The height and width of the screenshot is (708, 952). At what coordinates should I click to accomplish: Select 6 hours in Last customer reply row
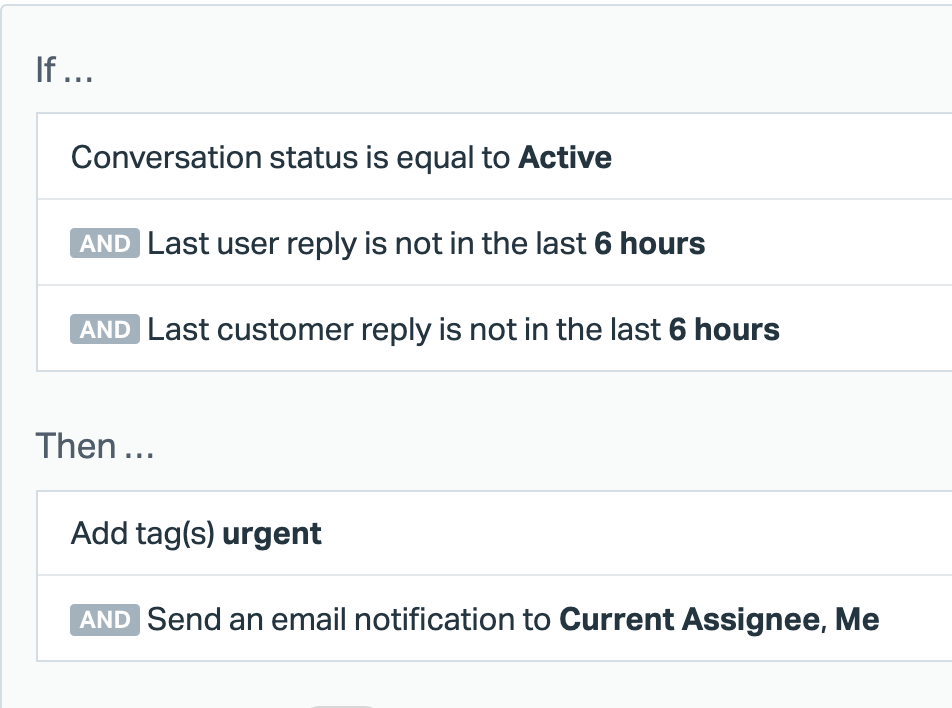point(724,330)
